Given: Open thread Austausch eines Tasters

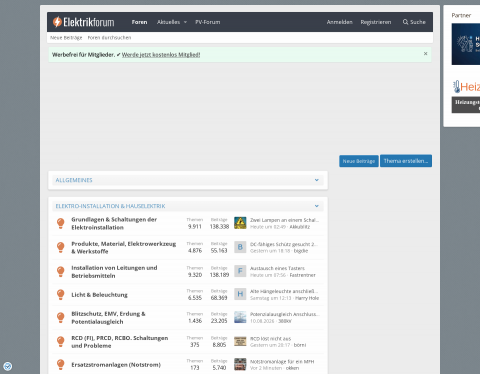Looking at the screenshot, I should (x=277, y=268).
